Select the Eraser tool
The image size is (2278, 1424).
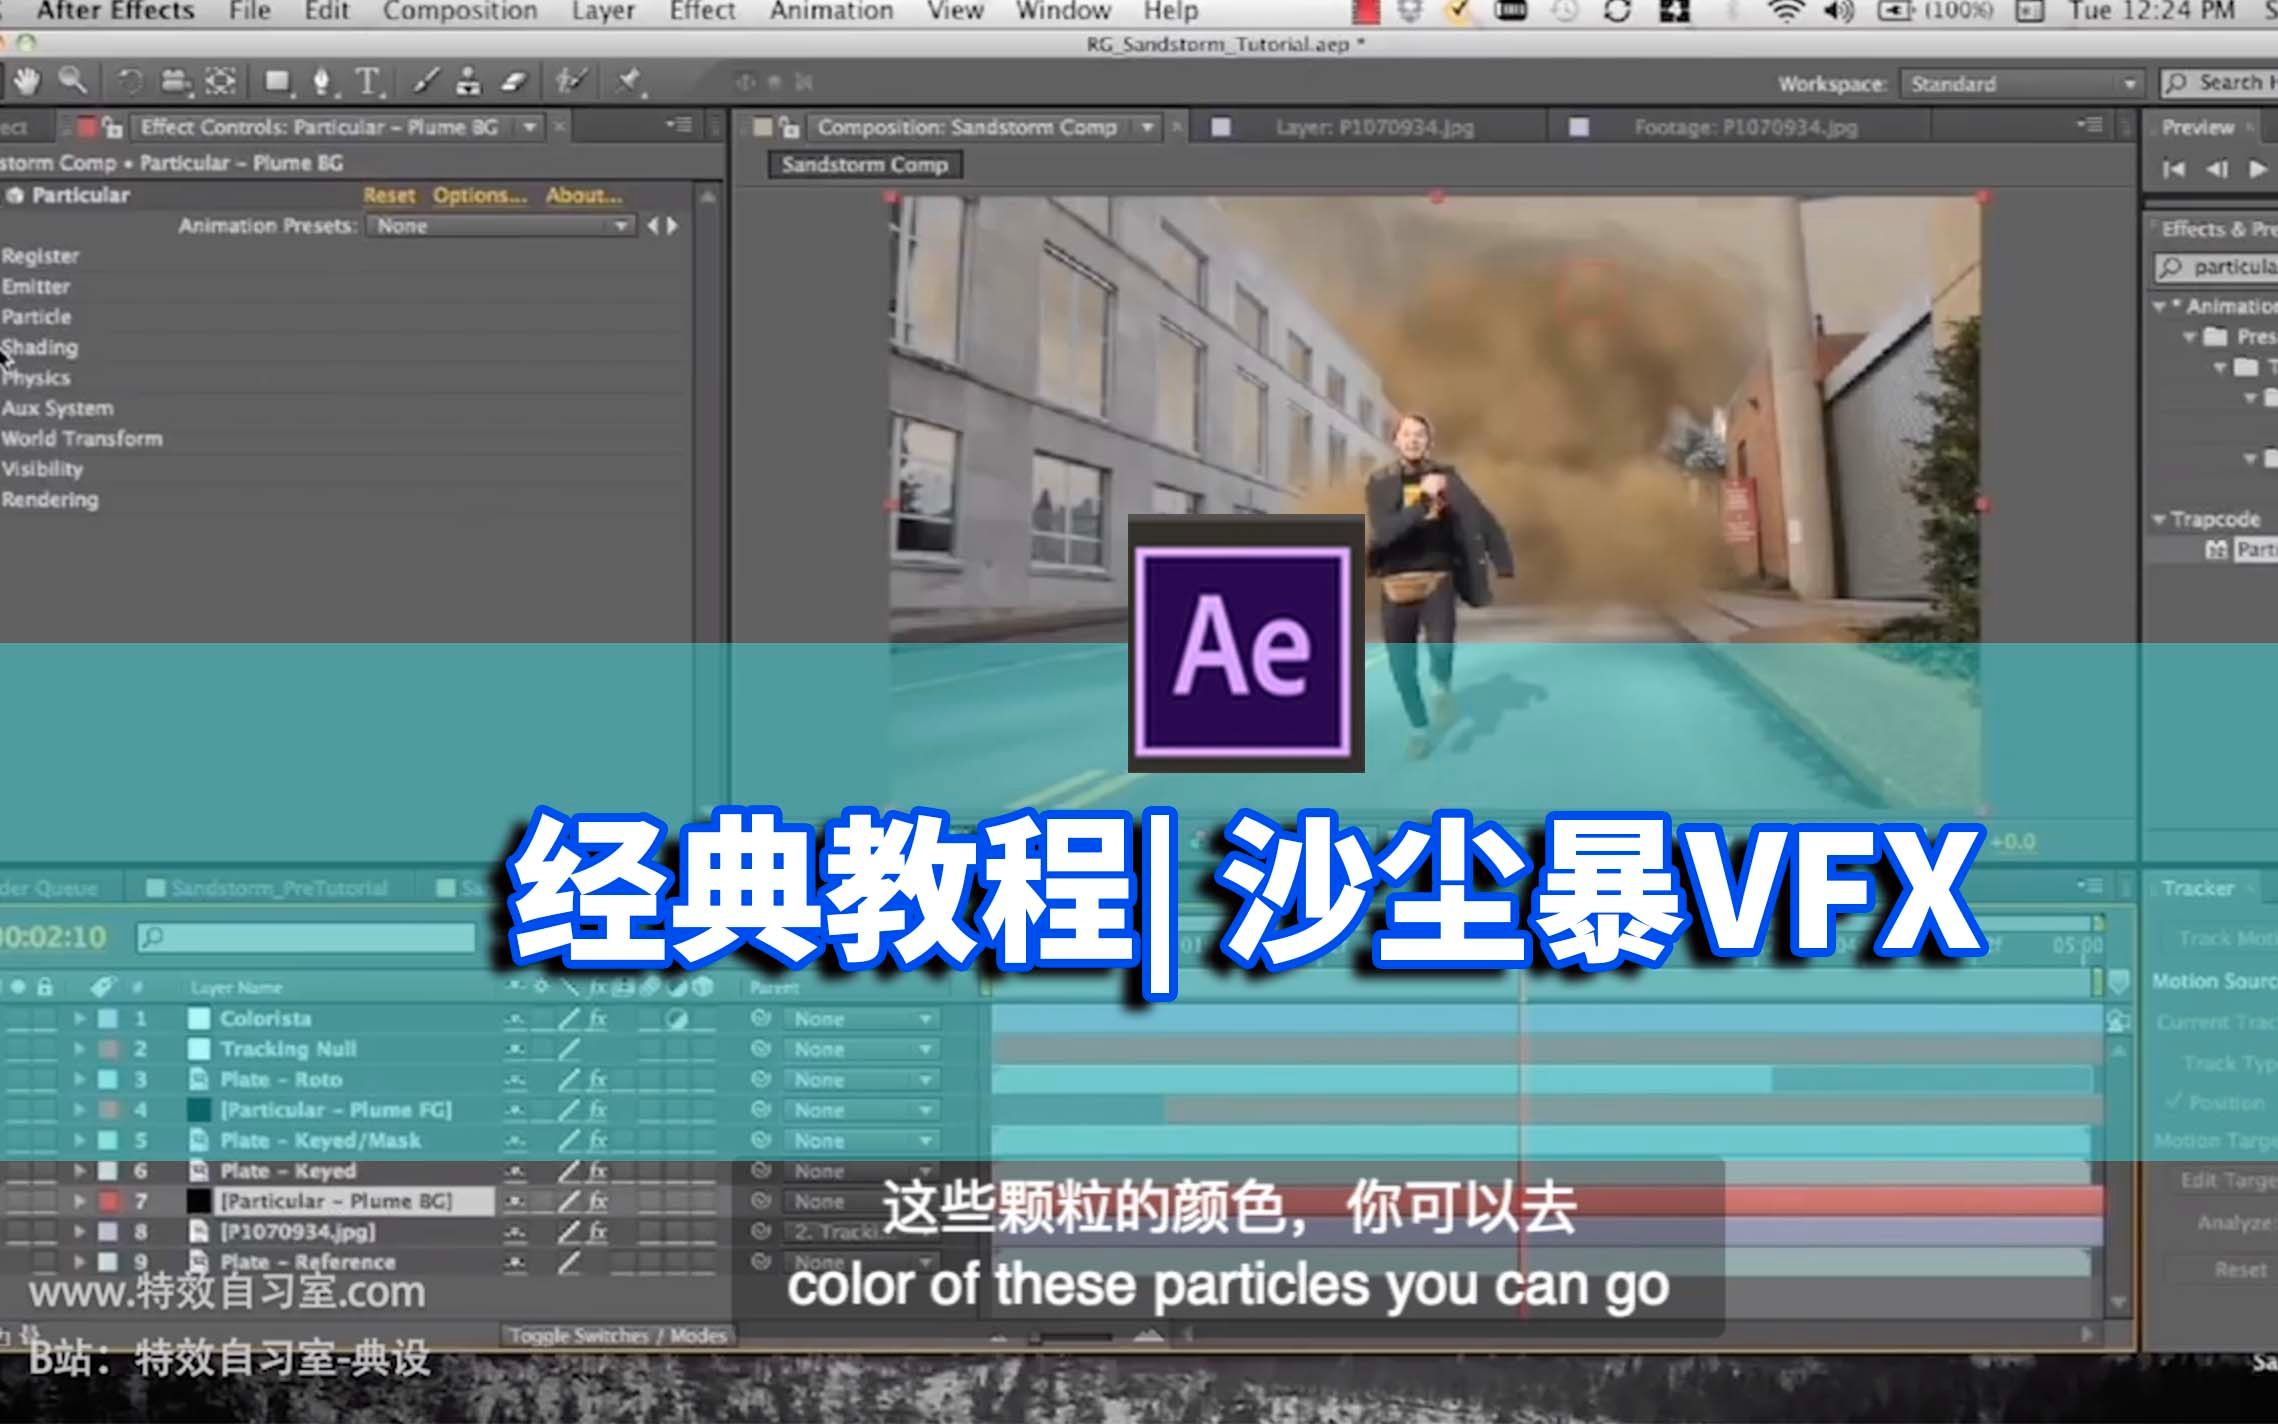click(514, 82)
